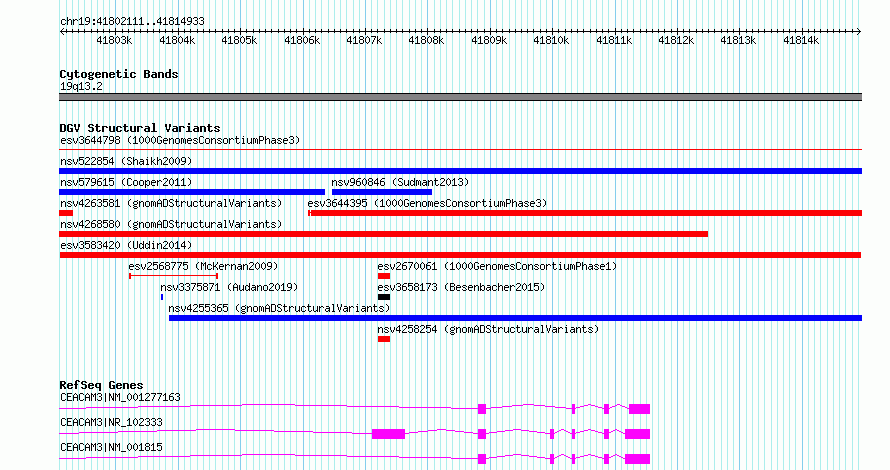Screen dimensions: 890x470
Task: Open variant esv3658173 (Besenbacher2015) label
Action: (x=461, y=287)
